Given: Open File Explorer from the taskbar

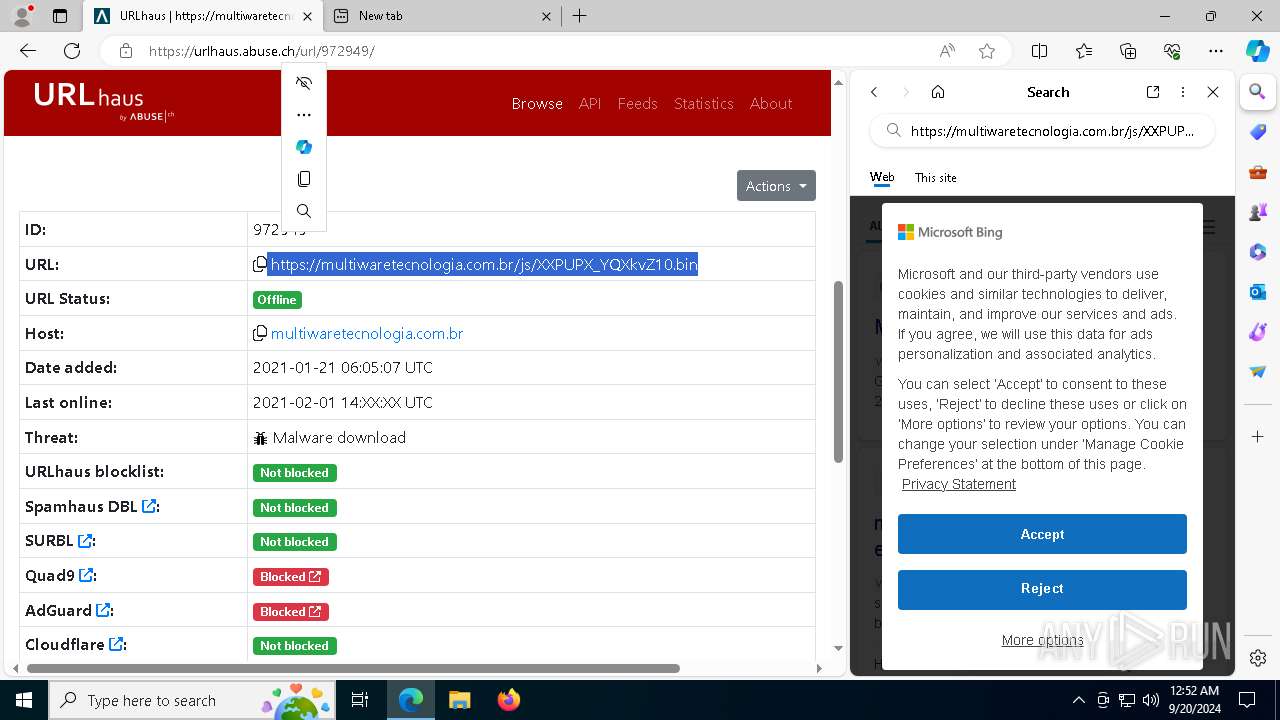Looking at the screenshot, I should pyautogui.click(x=460, y=700).
